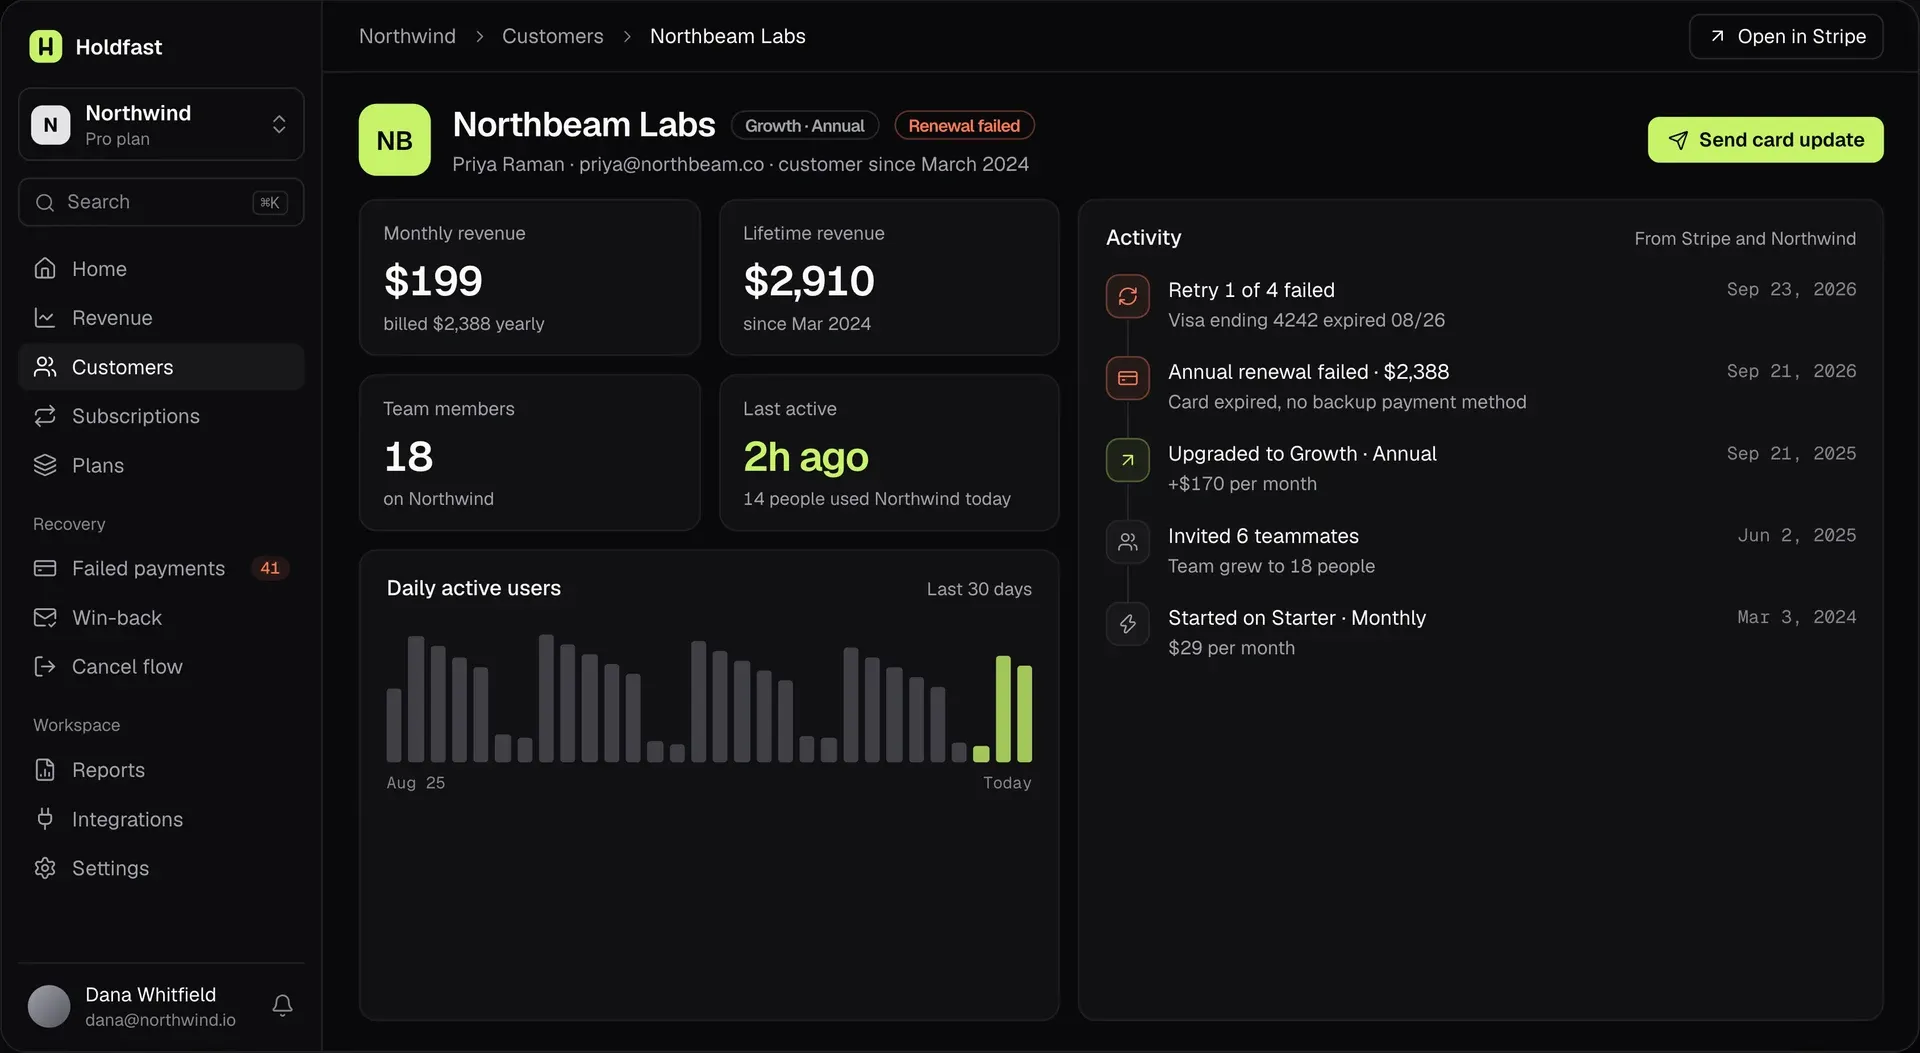This screenshot has width=1920, height=1053.
Task: Open Reports in Workspace
Action: [x=161, y=770]
